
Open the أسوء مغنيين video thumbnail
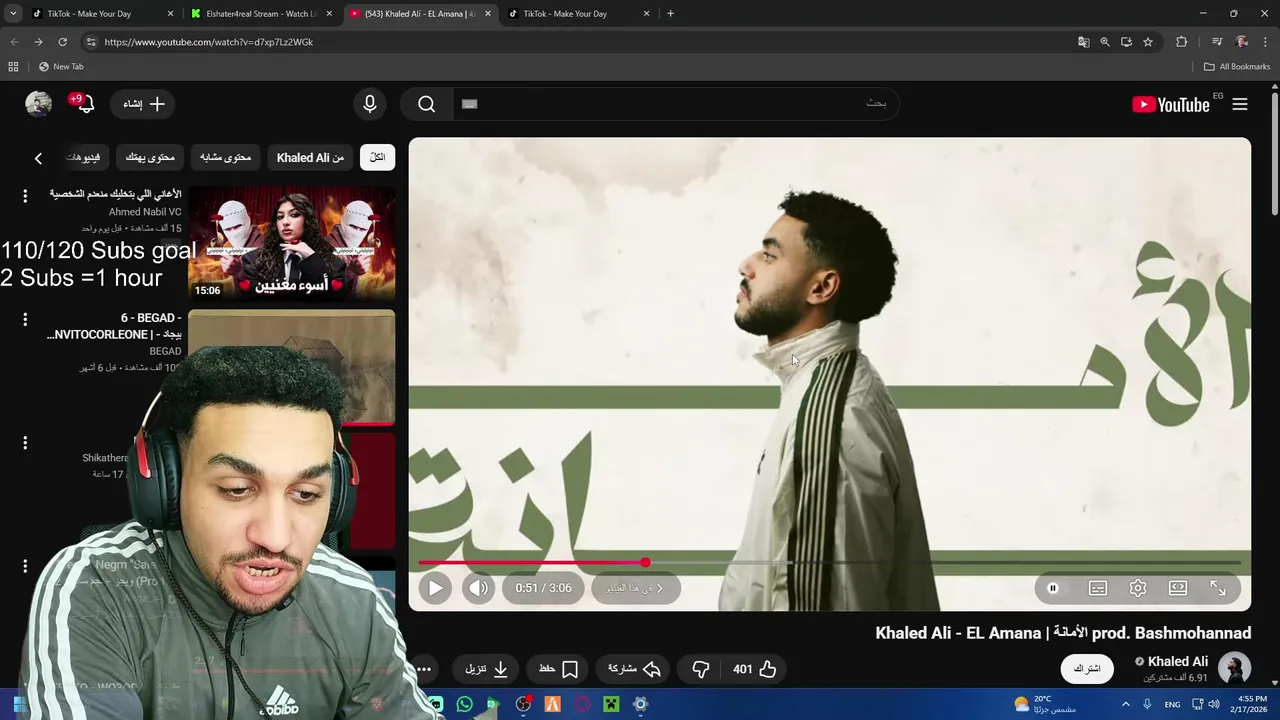292,243
